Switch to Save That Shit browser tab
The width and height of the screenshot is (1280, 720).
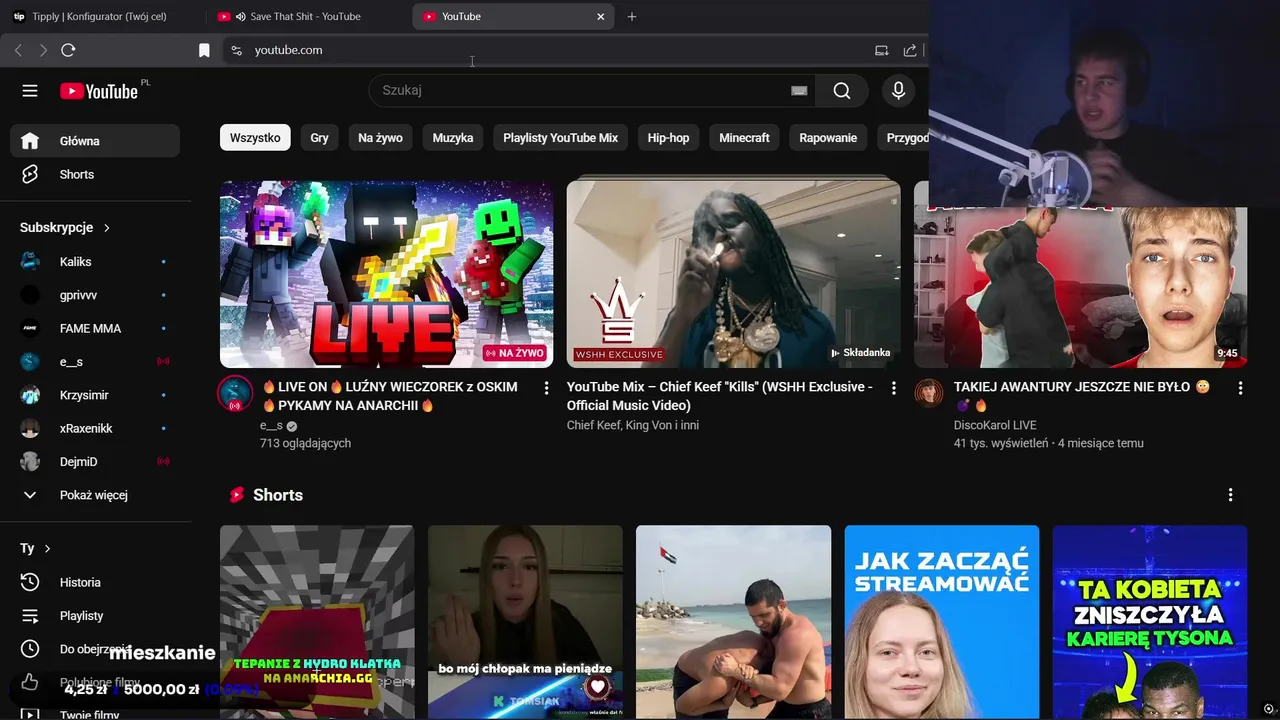click(306, 16)
